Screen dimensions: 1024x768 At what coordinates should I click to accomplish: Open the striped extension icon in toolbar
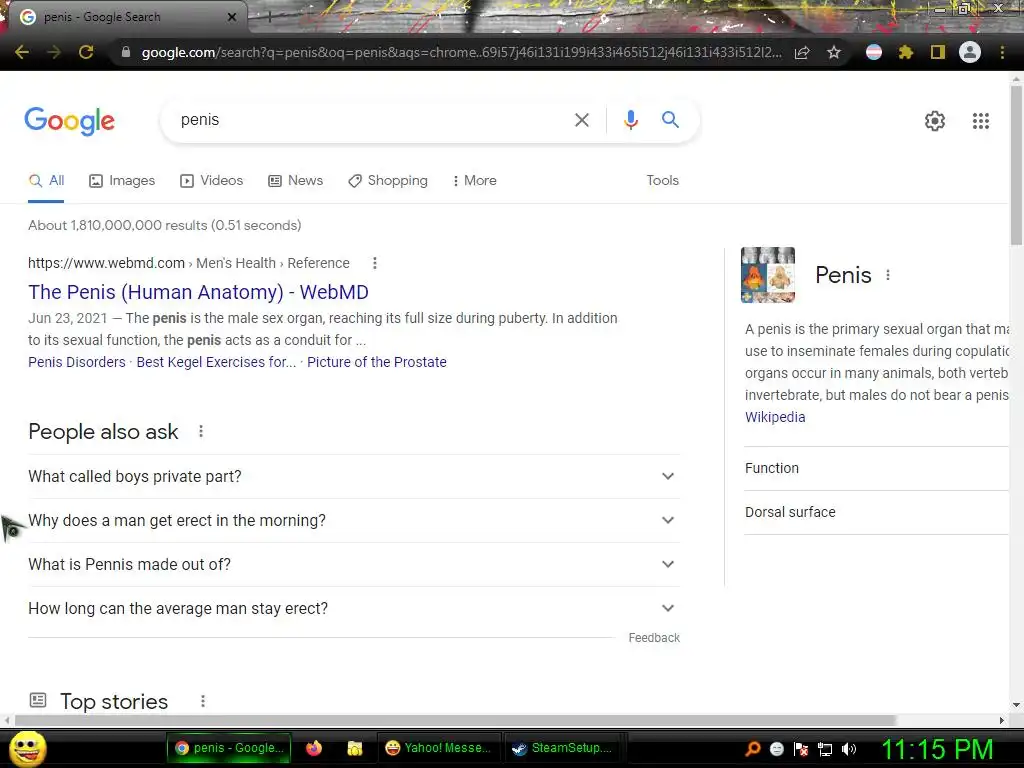(873, 52)
